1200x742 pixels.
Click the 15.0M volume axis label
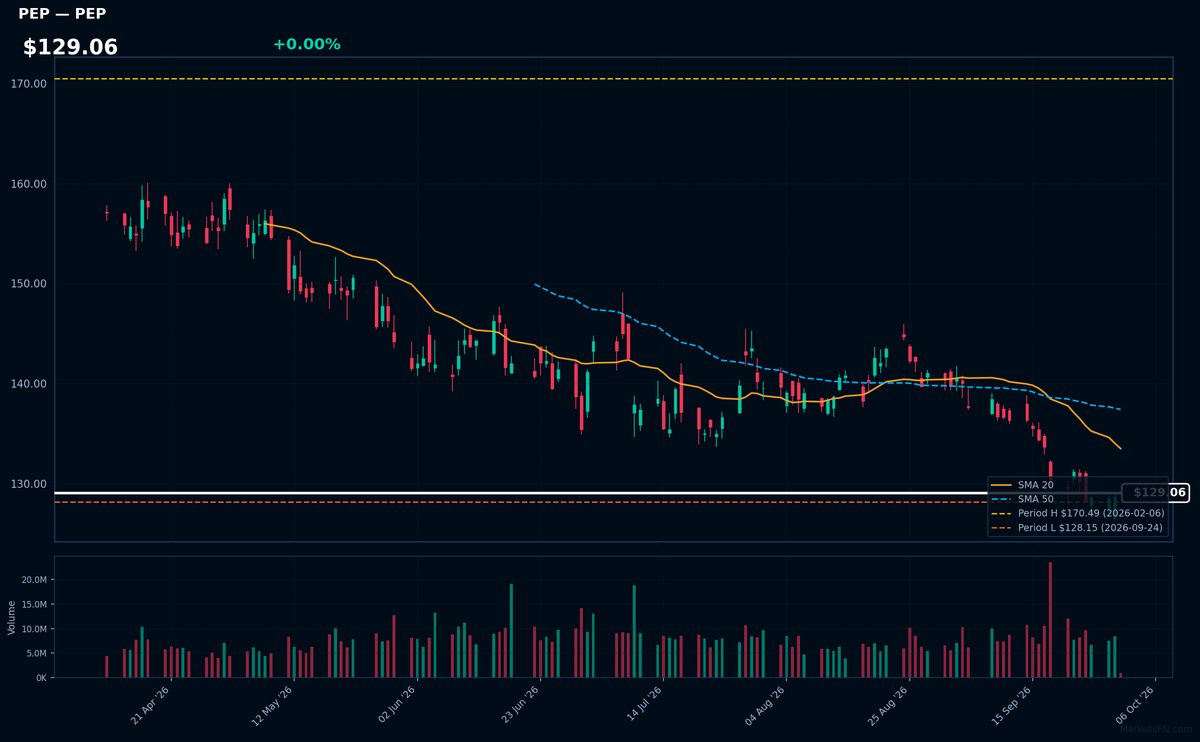[x=34, y=605]
